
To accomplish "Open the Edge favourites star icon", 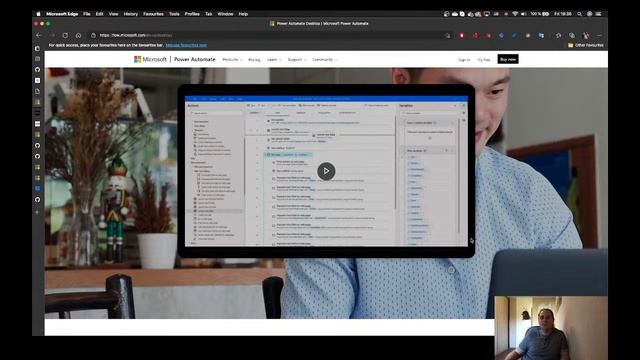I will [x=558, y=36].
